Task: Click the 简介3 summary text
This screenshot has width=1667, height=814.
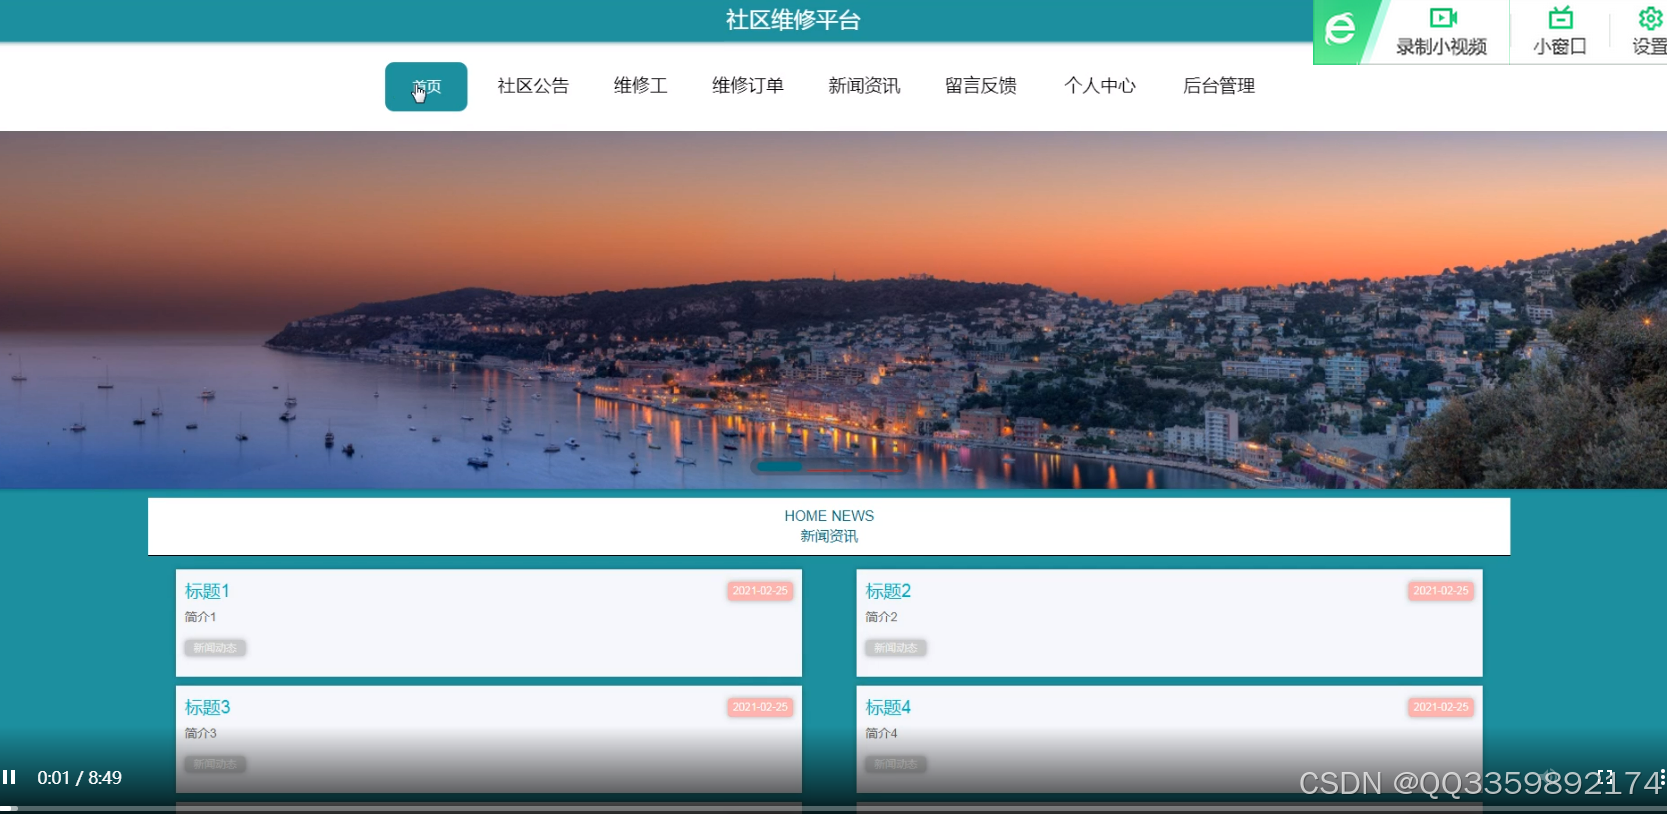Action: pyautogui.click(x=200, y=733)
